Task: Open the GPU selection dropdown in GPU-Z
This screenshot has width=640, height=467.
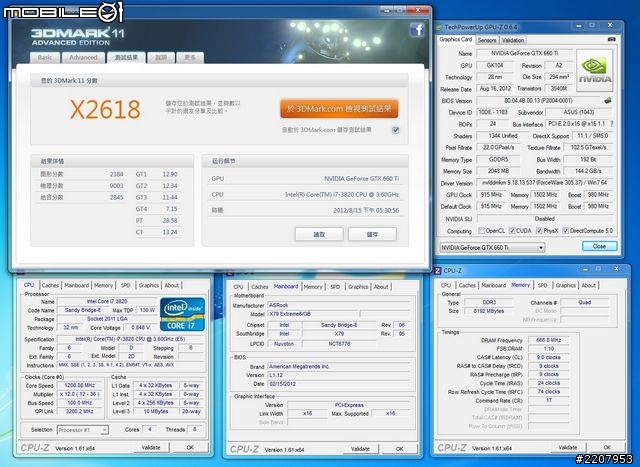Action: click(x=492, y=247)
